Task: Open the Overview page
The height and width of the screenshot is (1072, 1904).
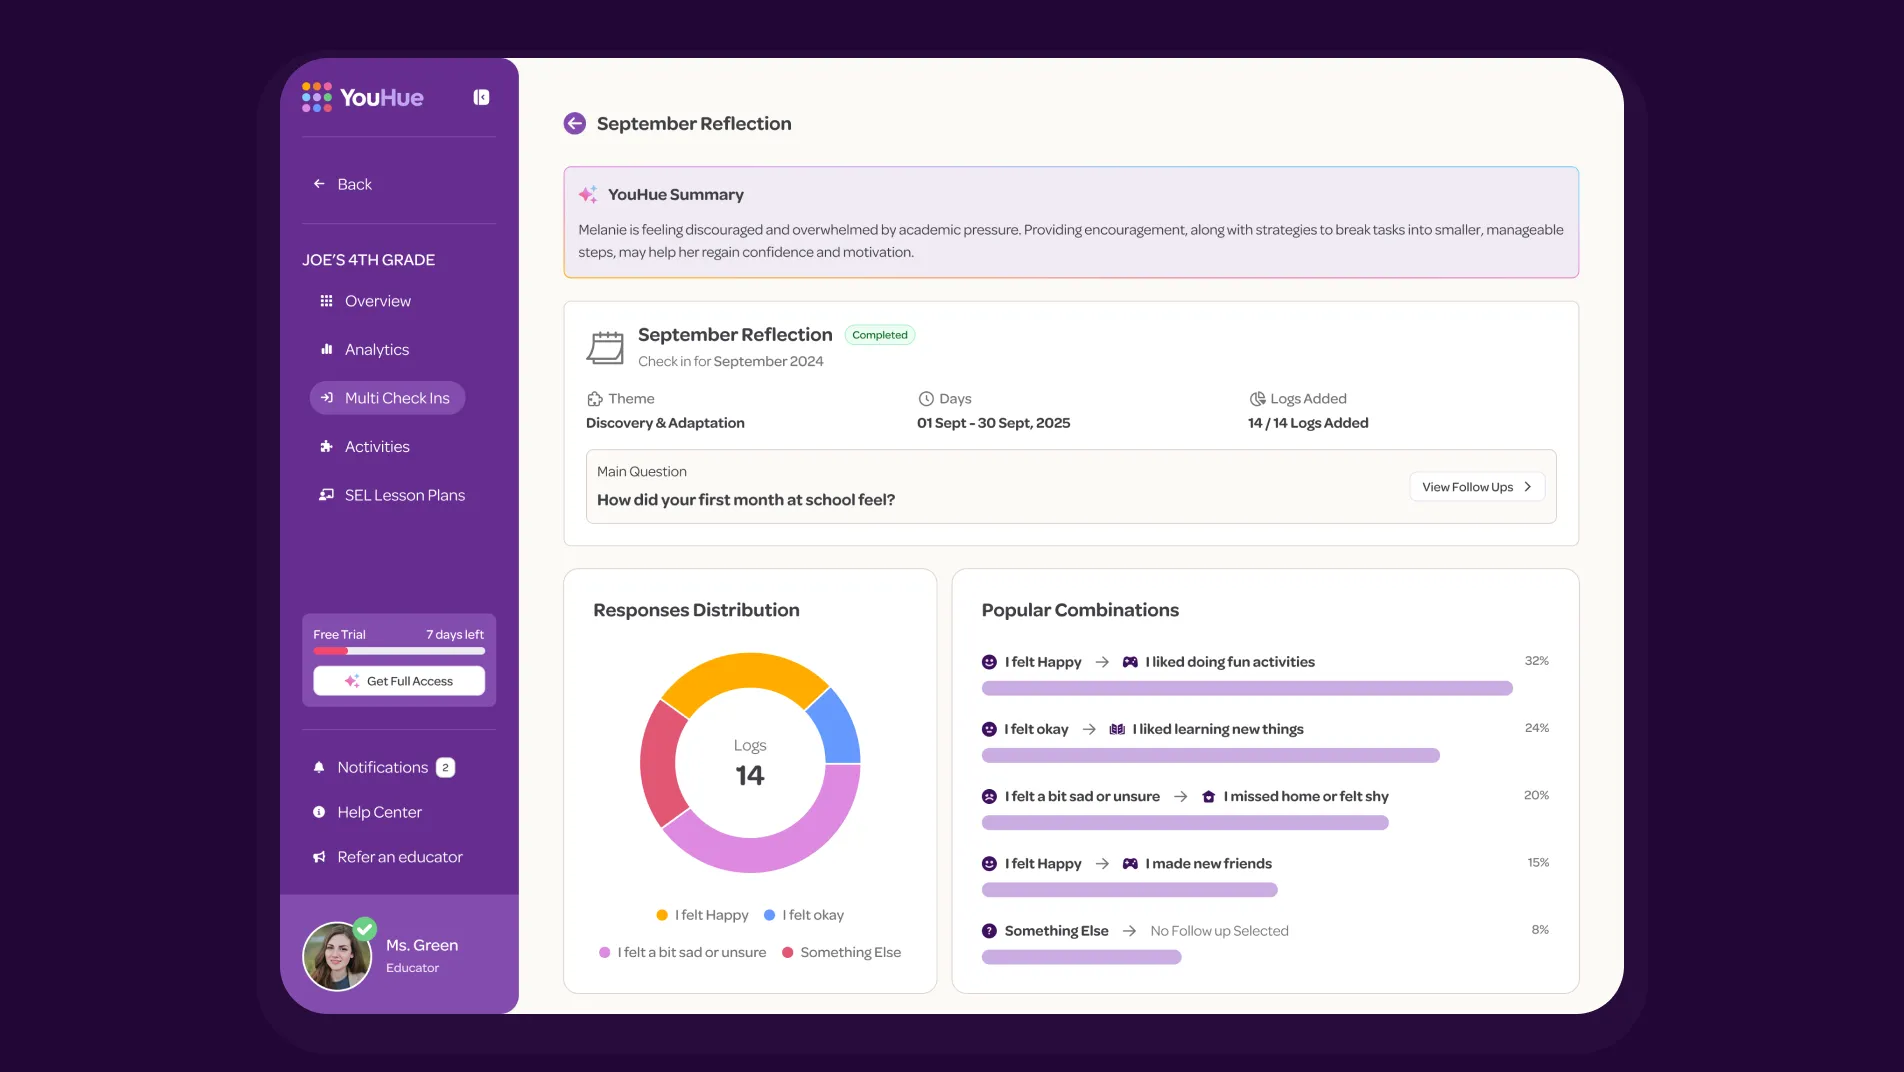Action: pos(377,301)
